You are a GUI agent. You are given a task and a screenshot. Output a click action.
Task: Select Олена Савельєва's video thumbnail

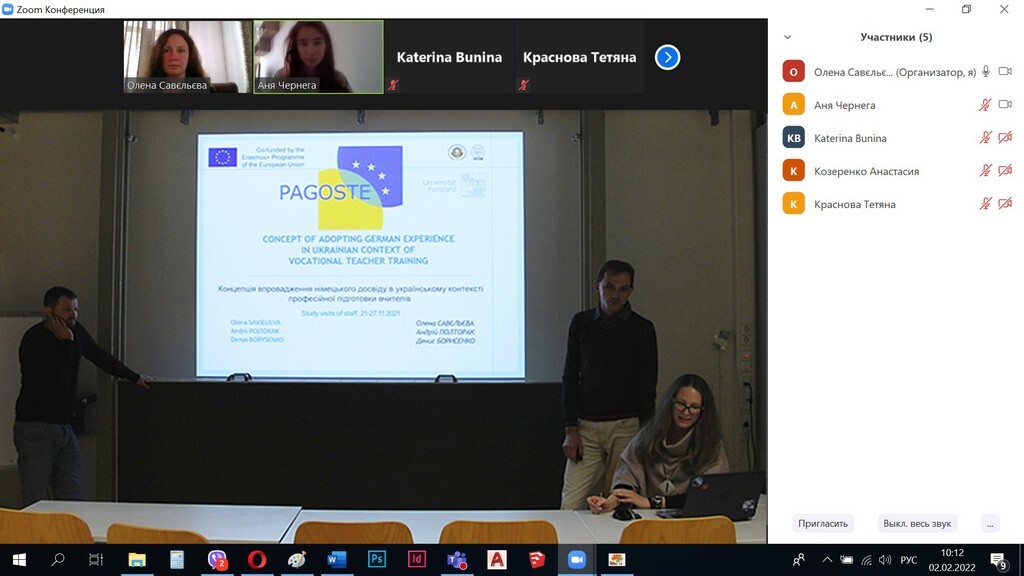click(187, 57)
